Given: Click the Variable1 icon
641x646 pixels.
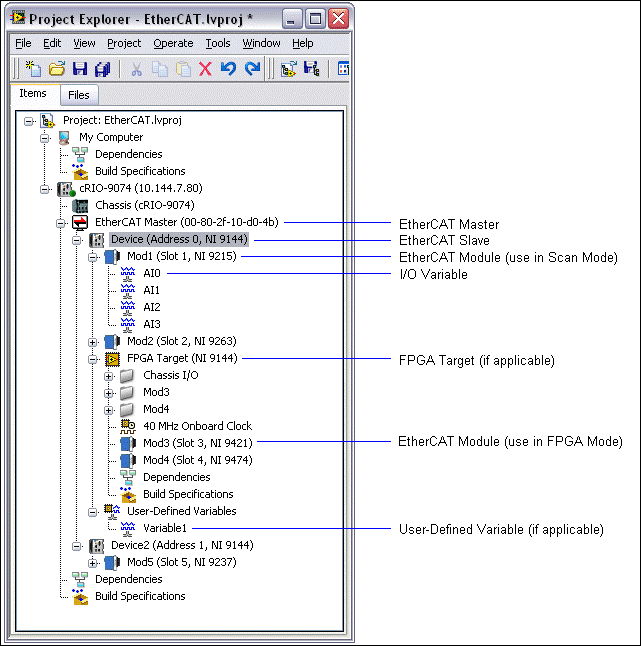Looking at the screenshot, I should [128, 529].
